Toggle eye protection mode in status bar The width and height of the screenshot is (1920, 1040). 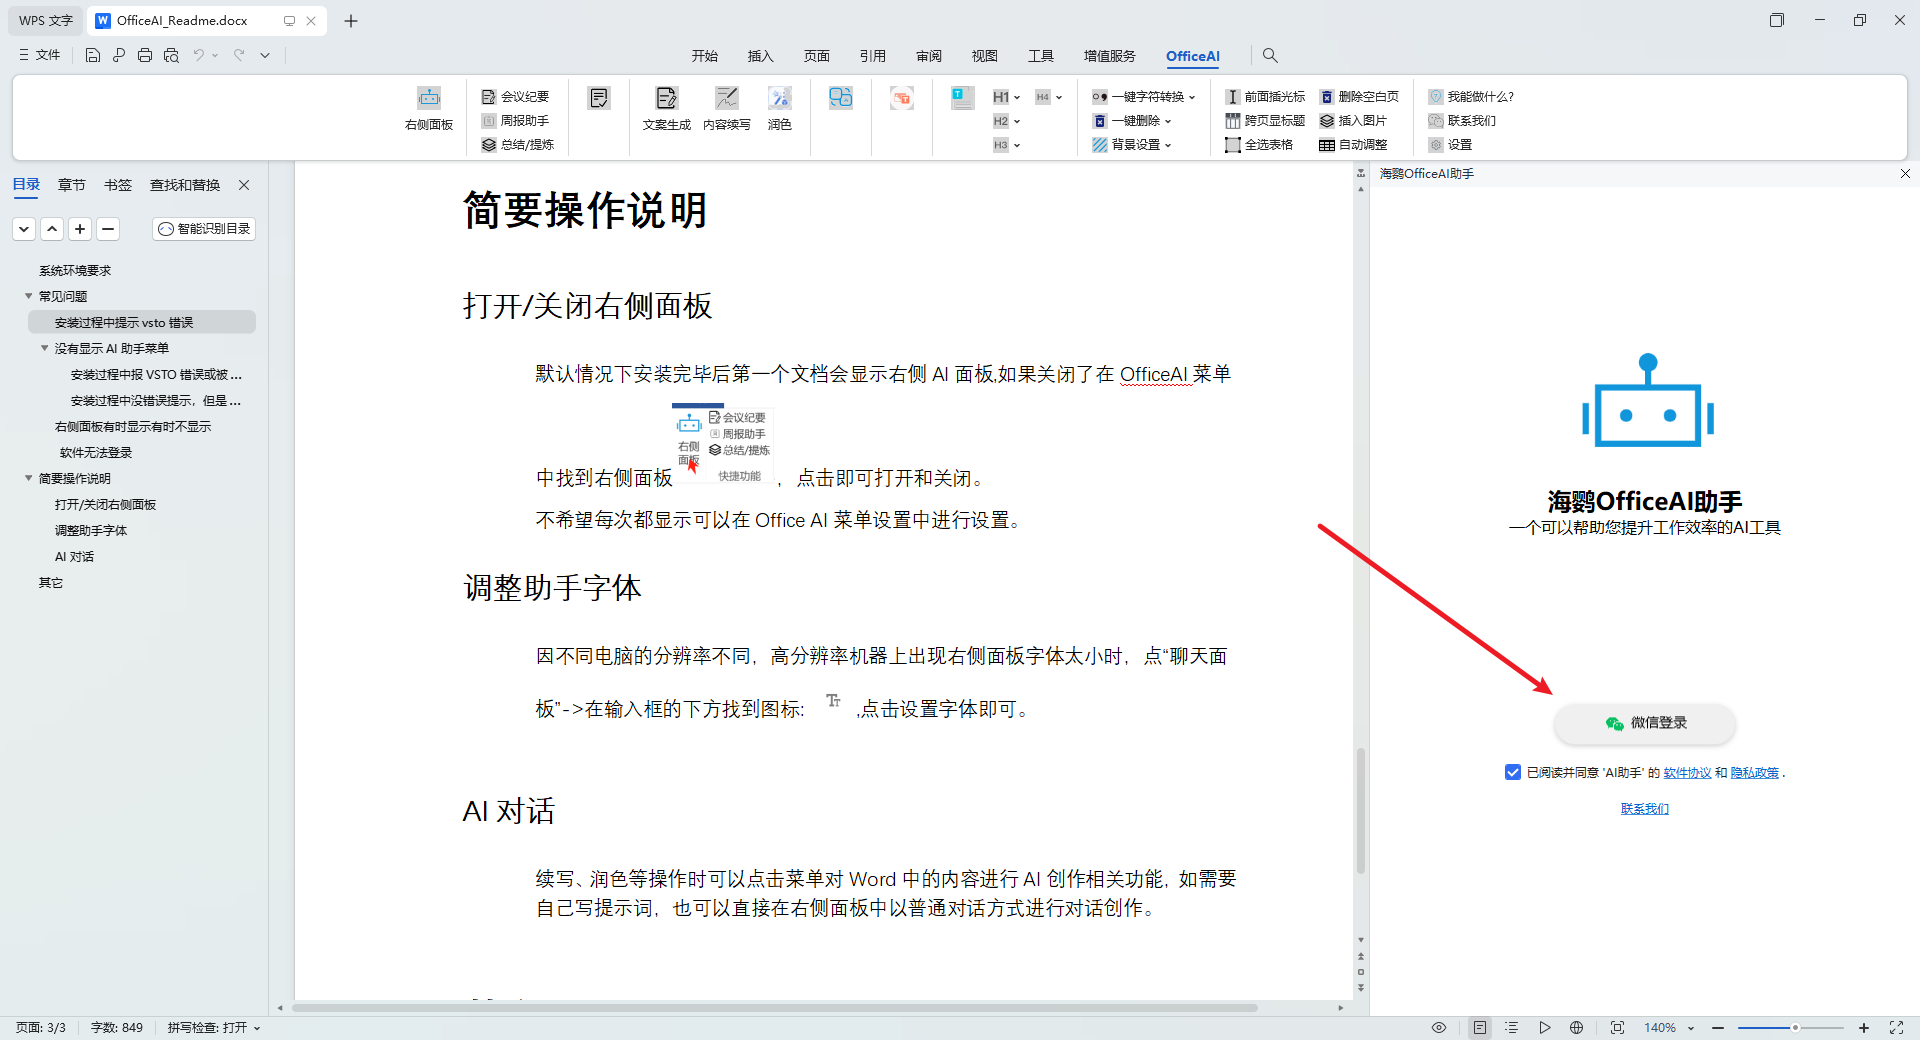click(1439, 1027)
